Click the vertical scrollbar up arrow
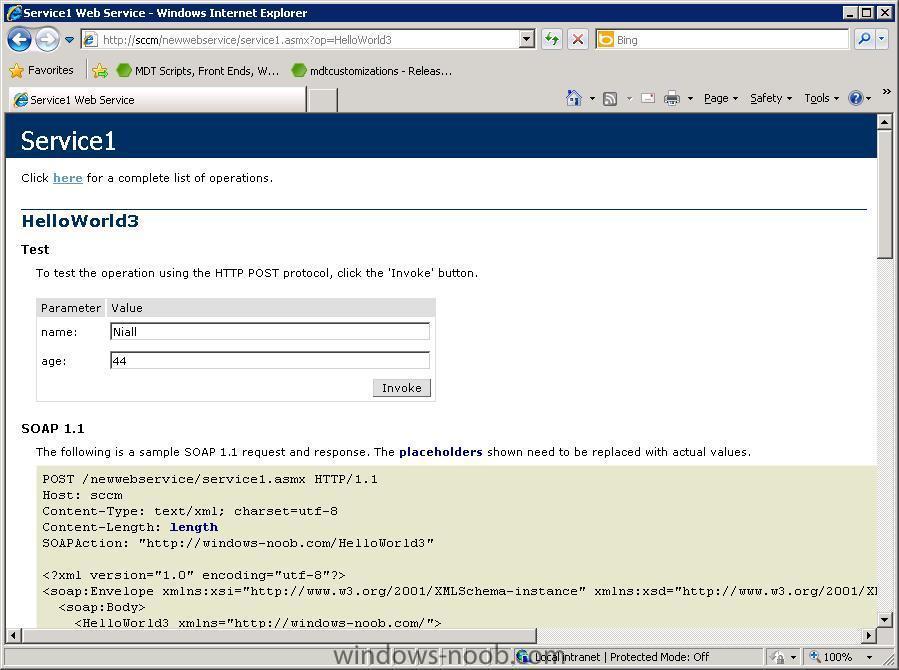 coord(885,122)
